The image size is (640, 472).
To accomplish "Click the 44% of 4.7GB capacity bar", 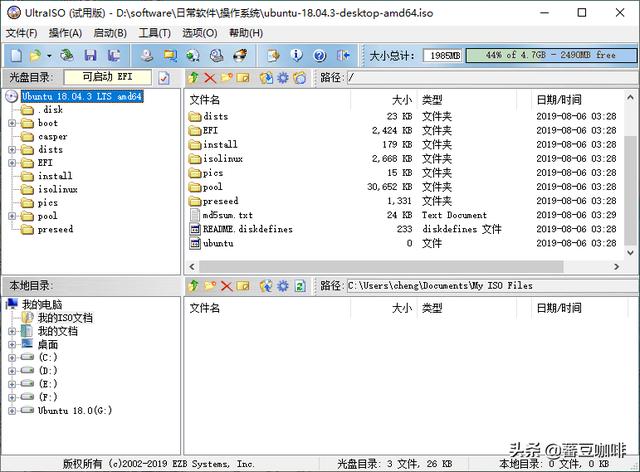I will click(x=551, y=55).
